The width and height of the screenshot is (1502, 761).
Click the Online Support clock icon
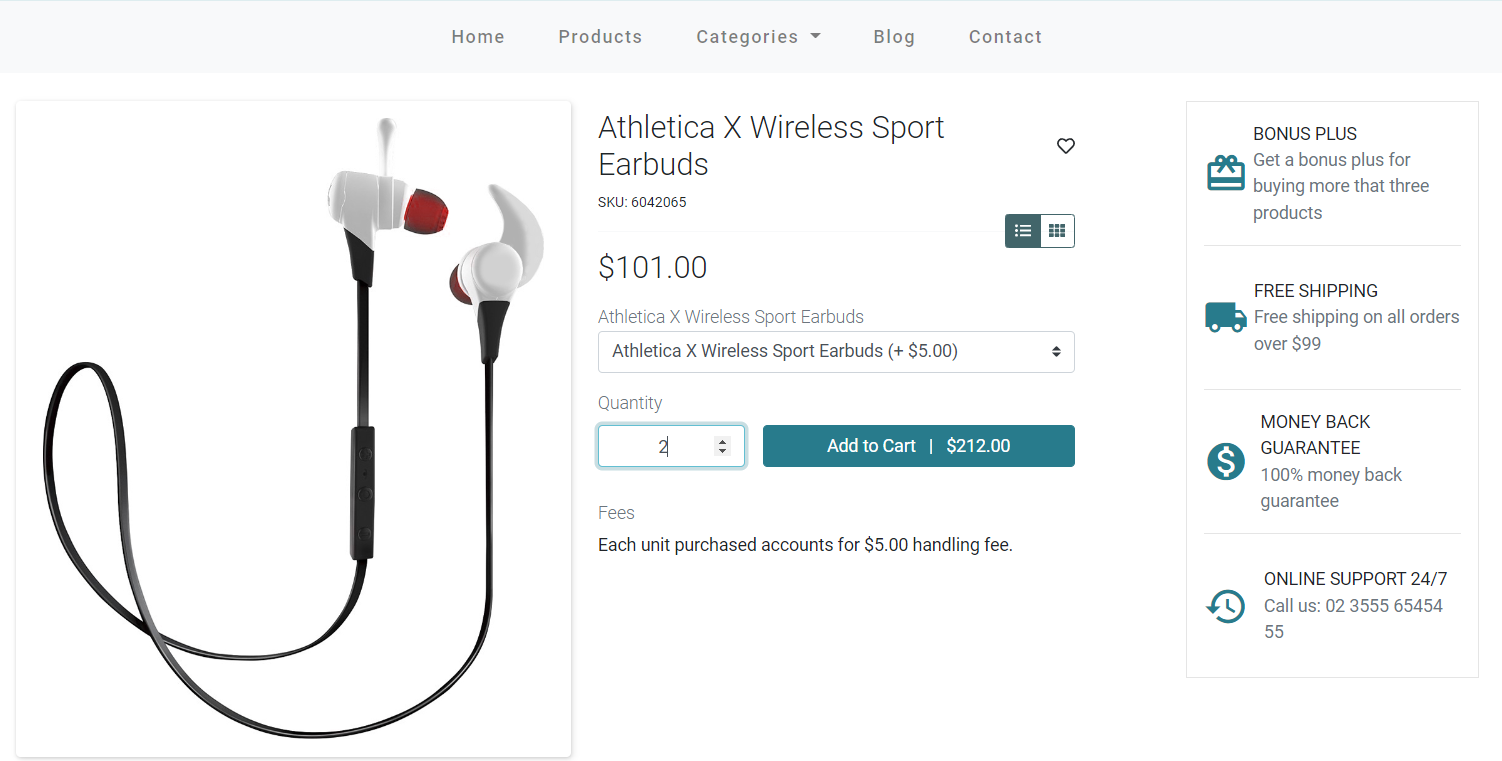1226,605
